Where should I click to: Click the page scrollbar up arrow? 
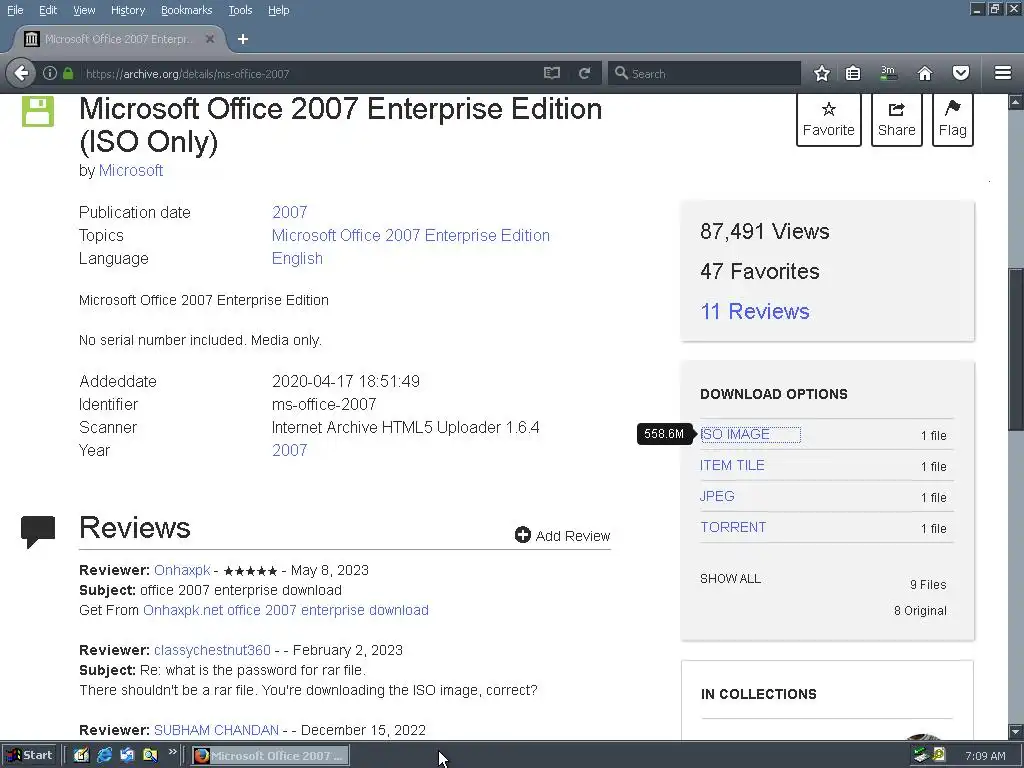click(x=1016, y=102)
